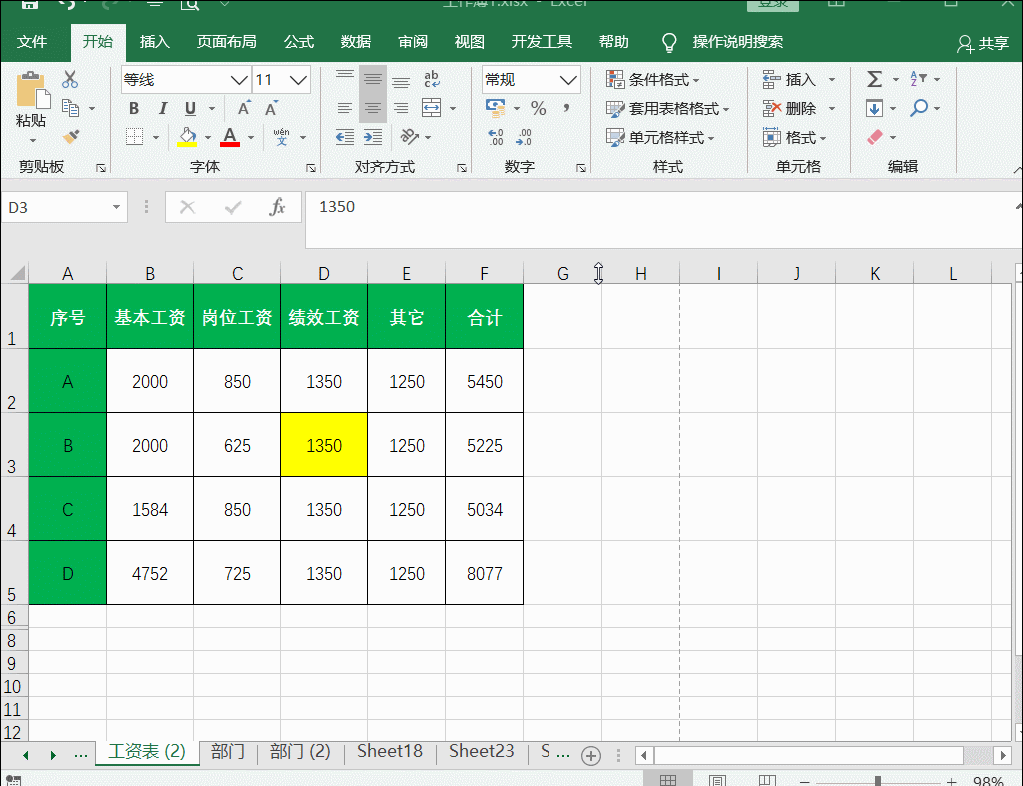Open Find and Select magnifier

pos(919,108)
